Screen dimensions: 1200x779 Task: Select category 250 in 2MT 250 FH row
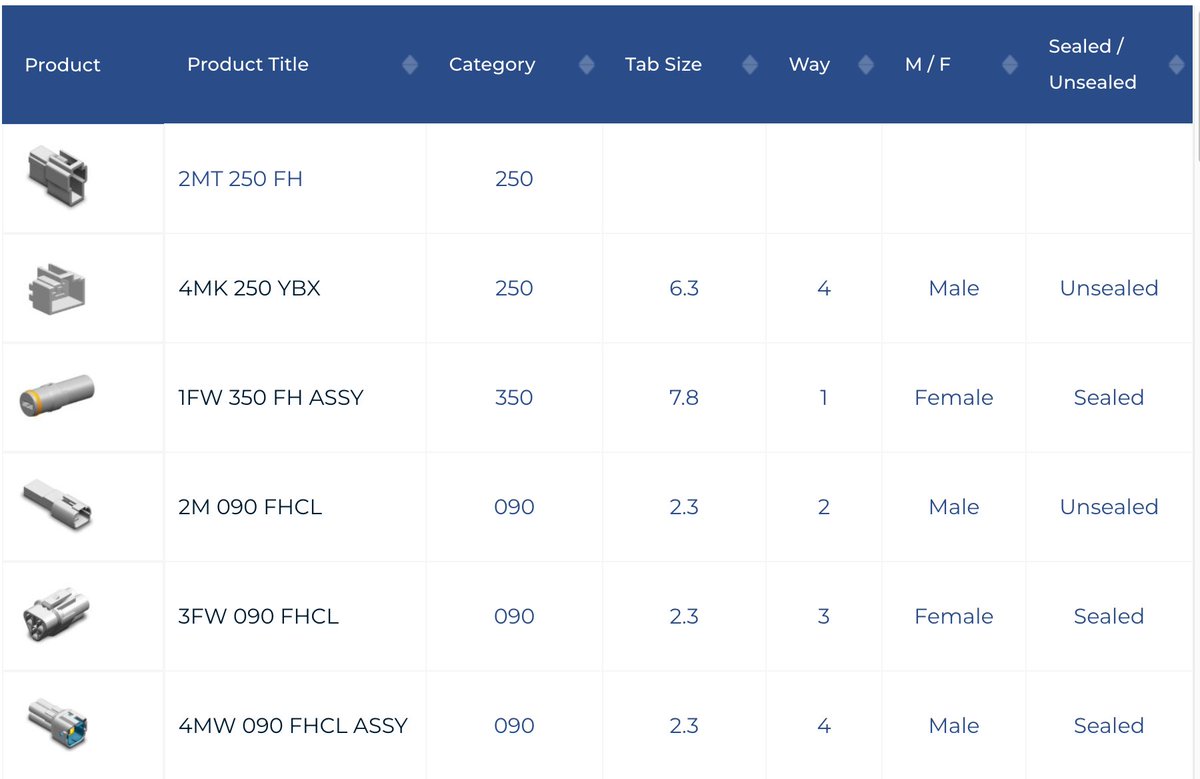514,179
